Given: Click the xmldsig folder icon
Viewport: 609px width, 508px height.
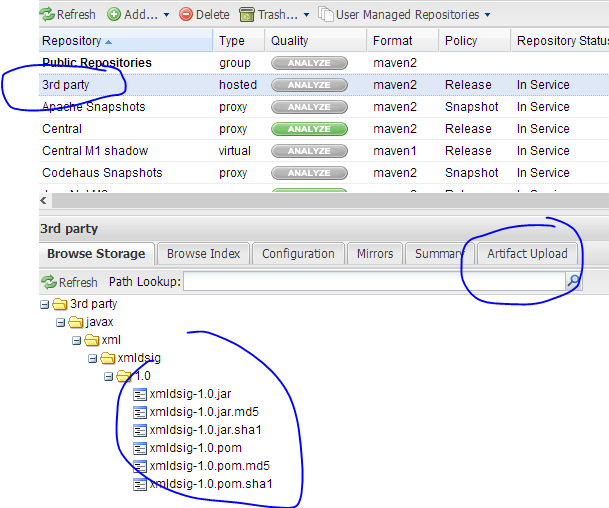Looking at the screenshot, I should [108, 358].
